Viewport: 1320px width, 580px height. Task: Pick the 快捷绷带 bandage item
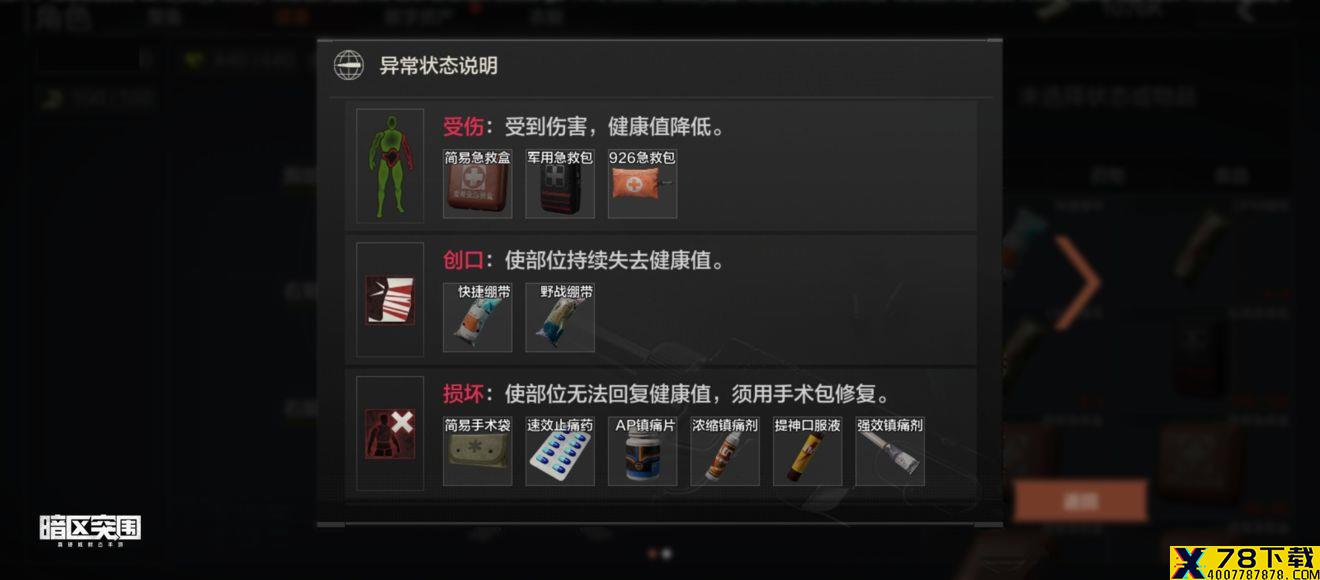point(478,317)
